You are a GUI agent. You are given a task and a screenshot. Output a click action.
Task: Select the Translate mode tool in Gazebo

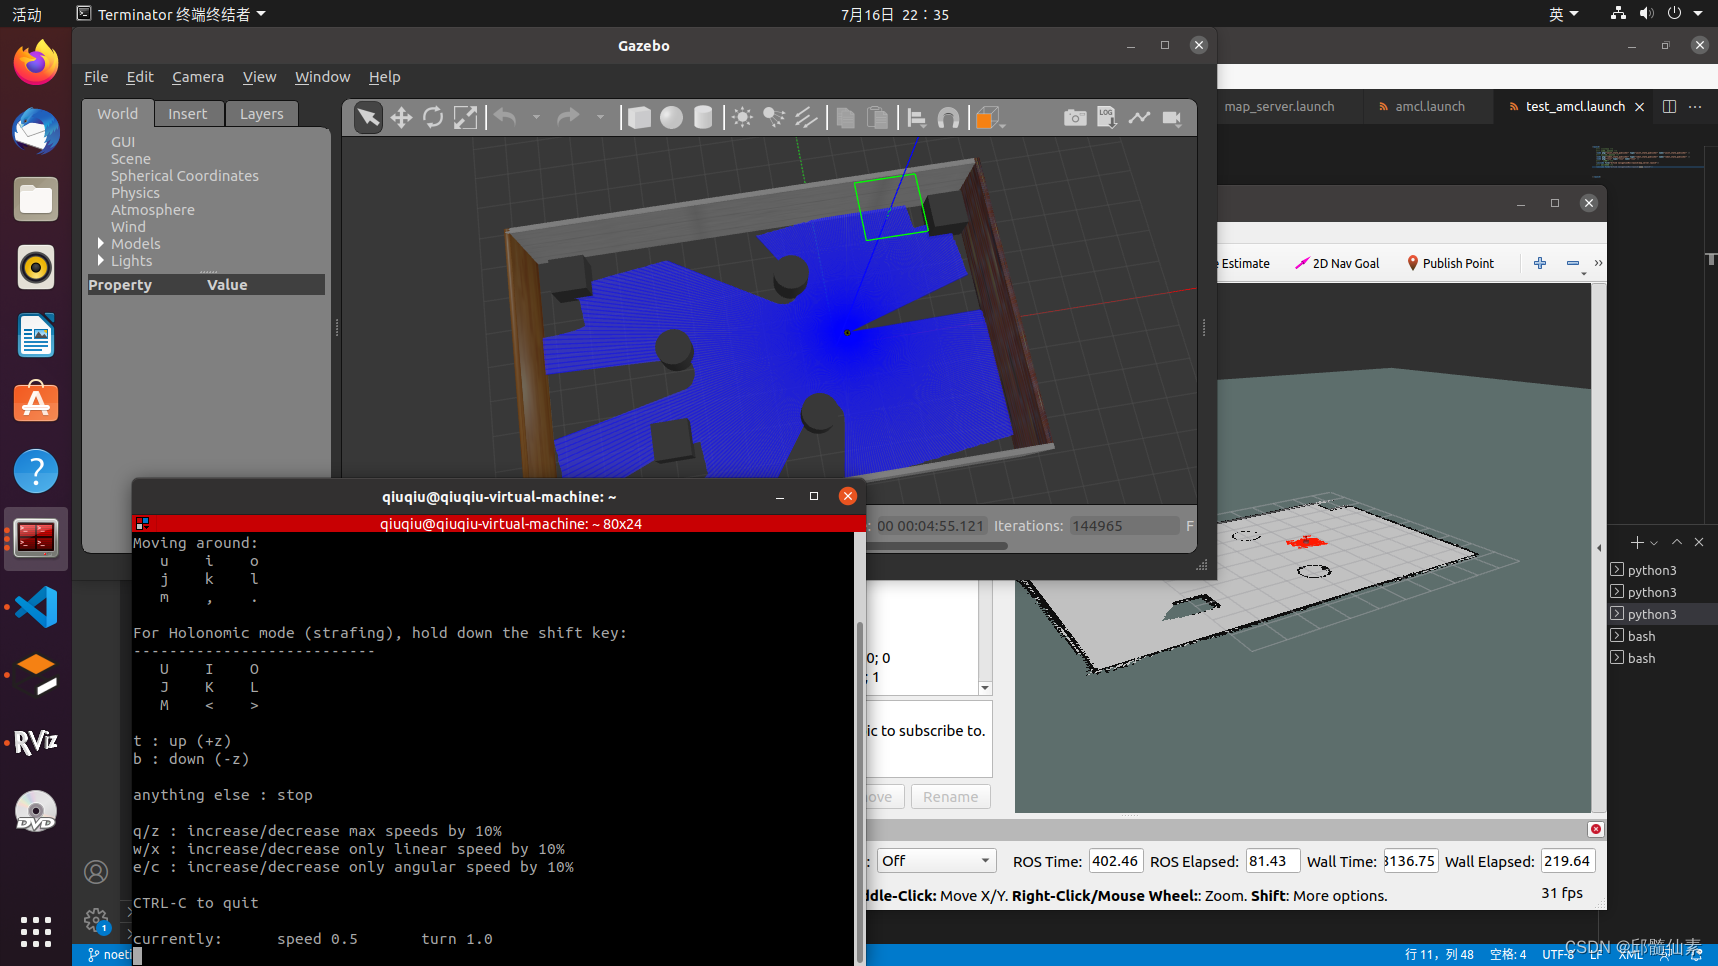point(401,117)
